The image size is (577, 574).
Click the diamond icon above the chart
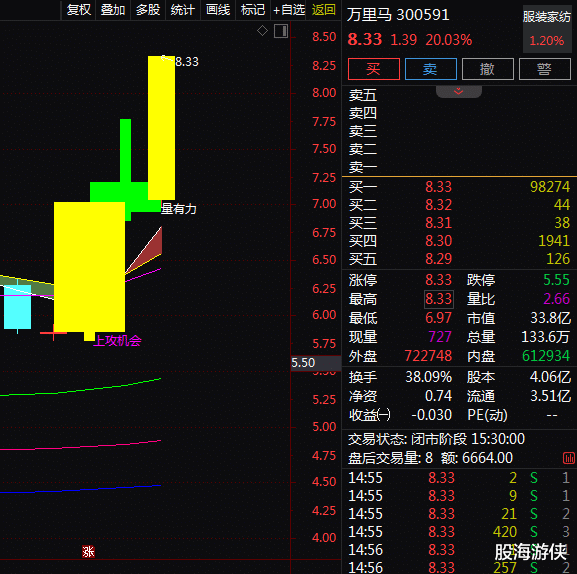tap(262, 31)
